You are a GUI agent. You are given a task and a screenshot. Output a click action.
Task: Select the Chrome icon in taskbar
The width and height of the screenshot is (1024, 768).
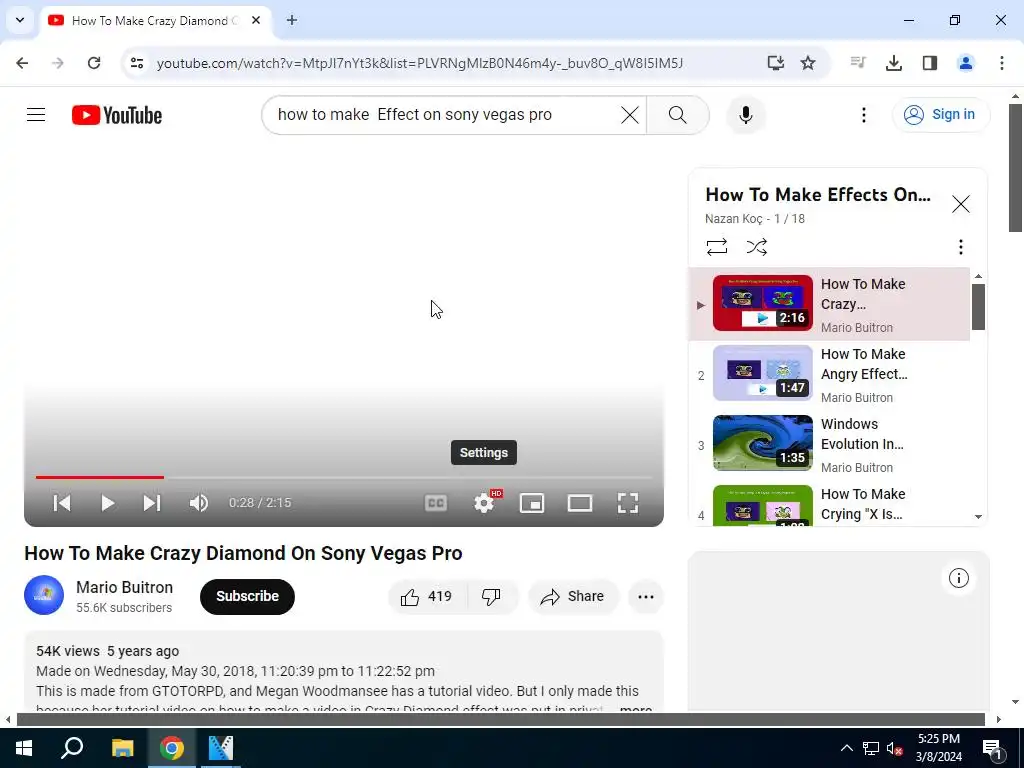coord(172,748)
